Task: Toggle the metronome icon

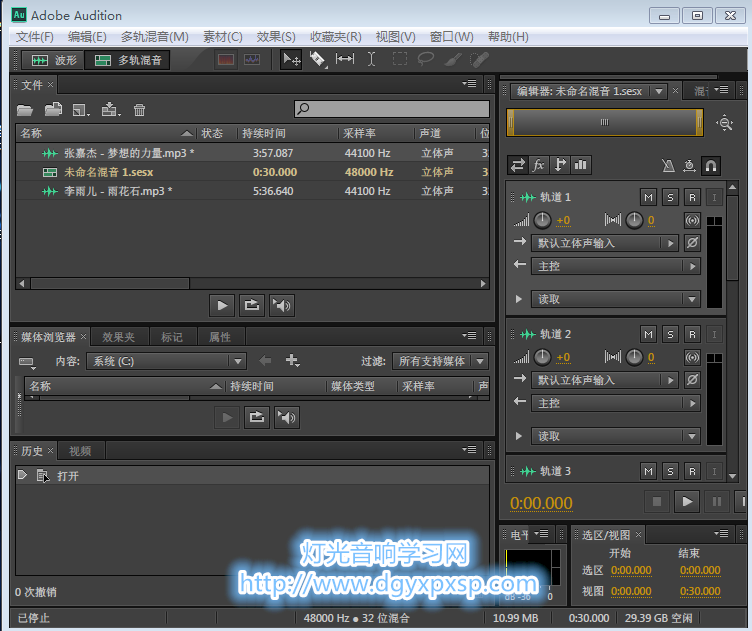Action: coord(668,166)
